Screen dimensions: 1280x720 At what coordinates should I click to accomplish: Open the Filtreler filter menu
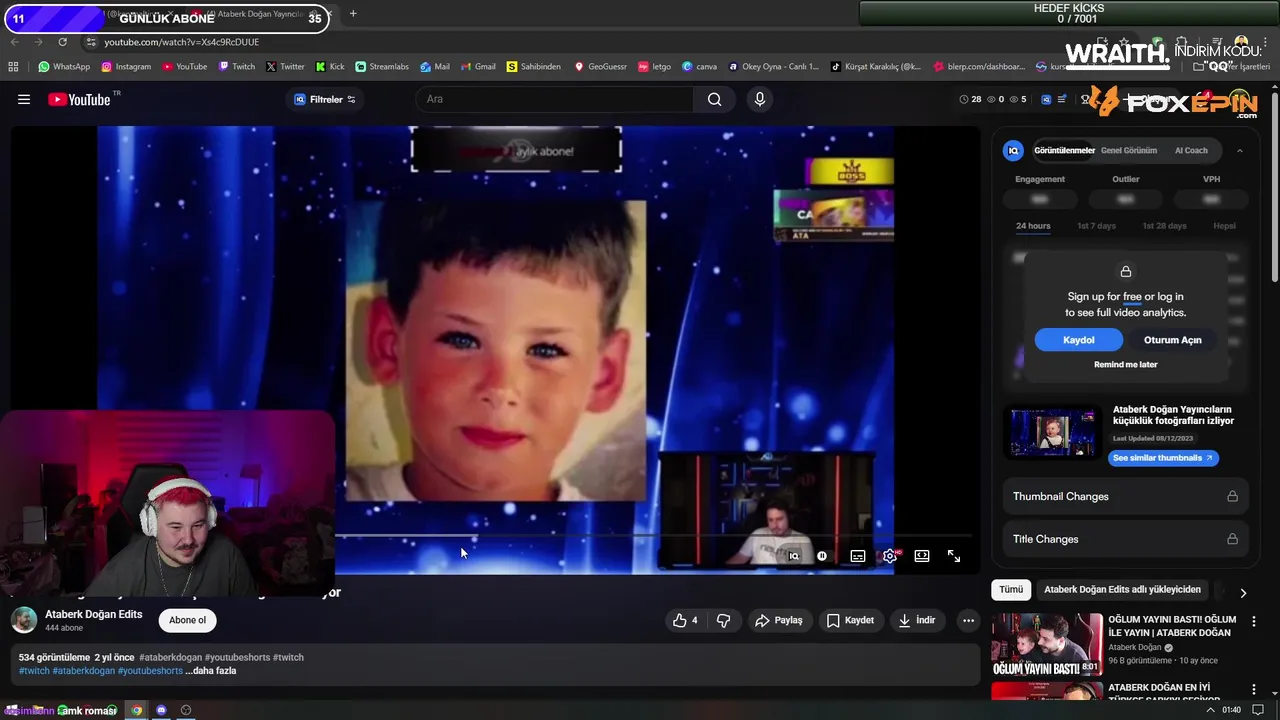pos(325,99)
